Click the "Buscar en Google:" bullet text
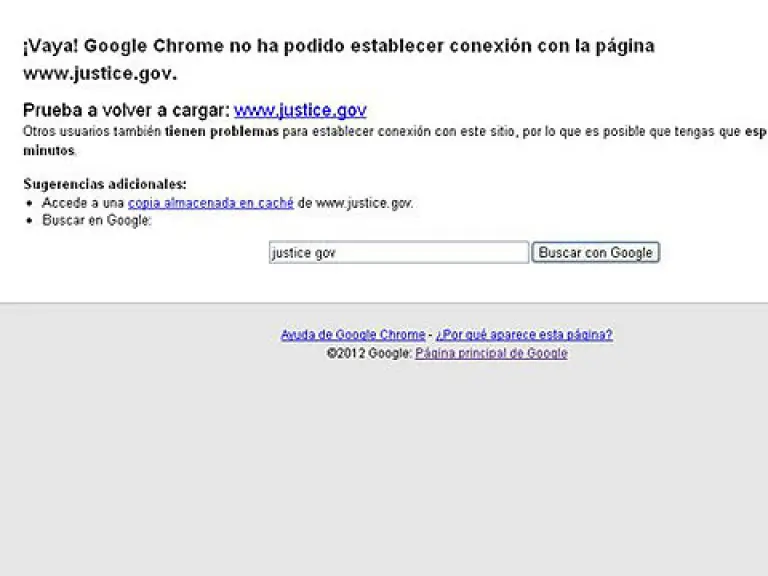 click(x=97, y=220)
